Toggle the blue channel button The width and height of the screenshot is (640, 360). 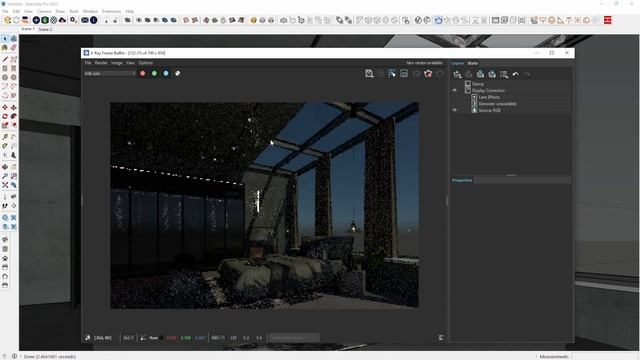[166, 73]
